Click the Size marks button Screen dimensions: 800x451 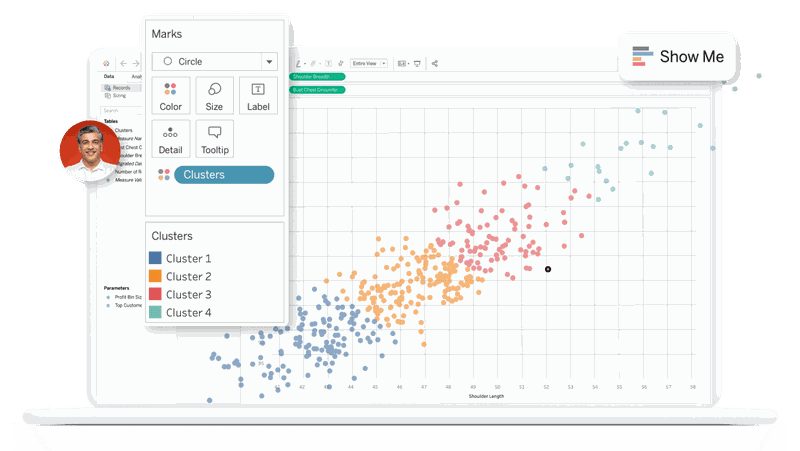coord(214,95)
